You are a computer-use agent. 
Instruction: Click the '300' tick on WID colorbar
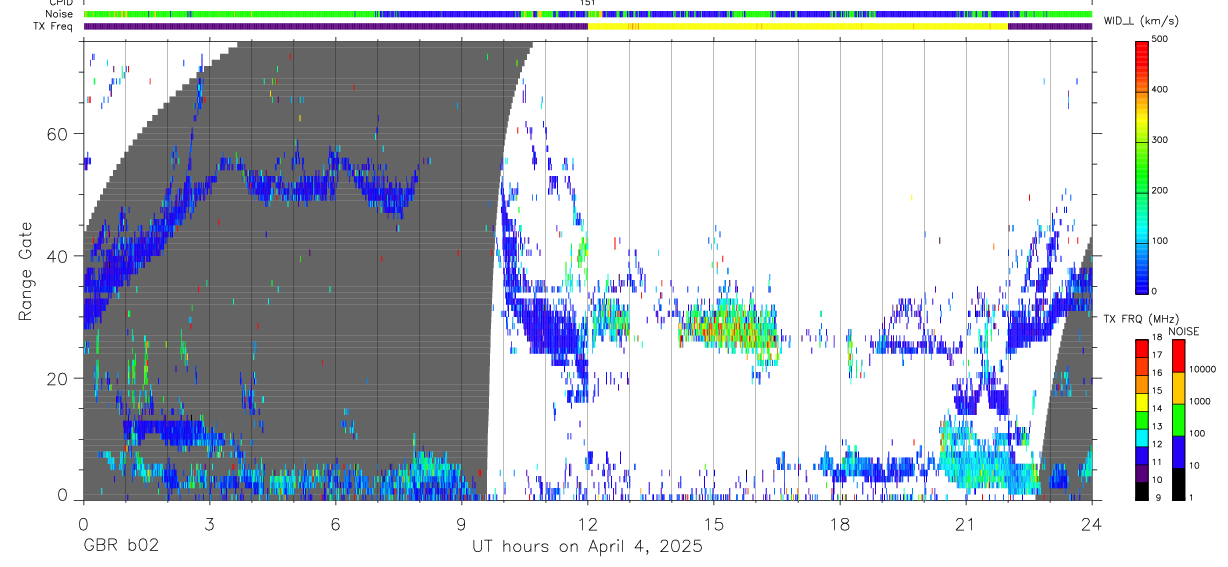click(x=1160, y=140)
